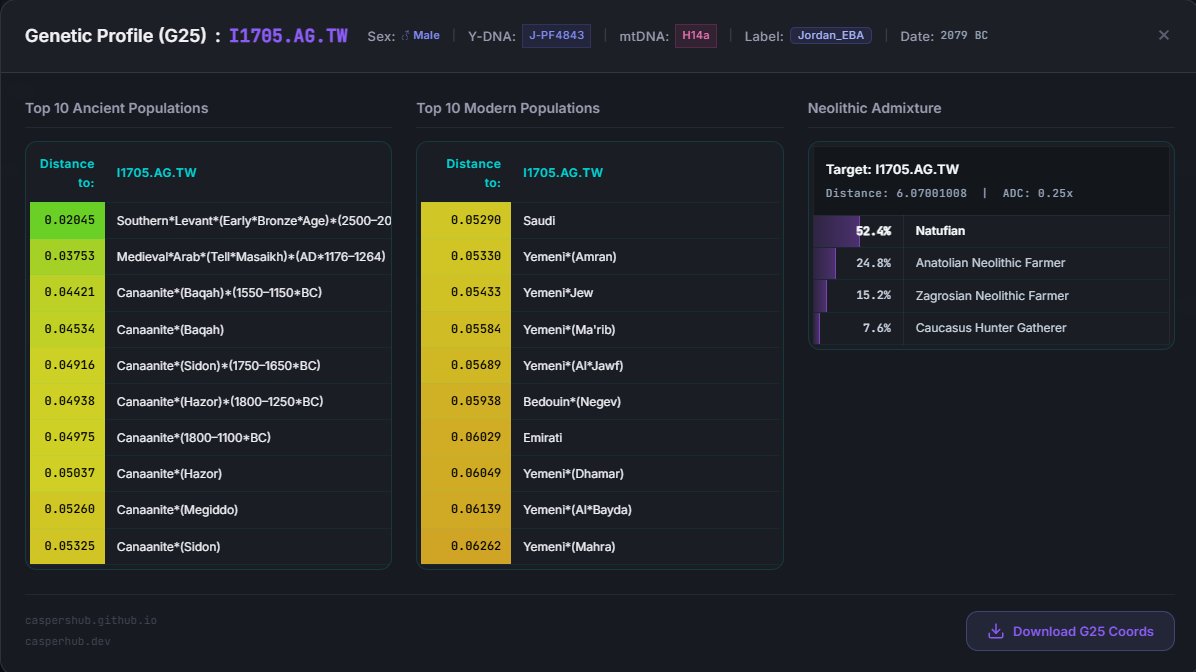Select the J-PF4843 Y-DNA badge
Image resolution: width=1196 pixels, height=672 pixels.
click(556, 36)
